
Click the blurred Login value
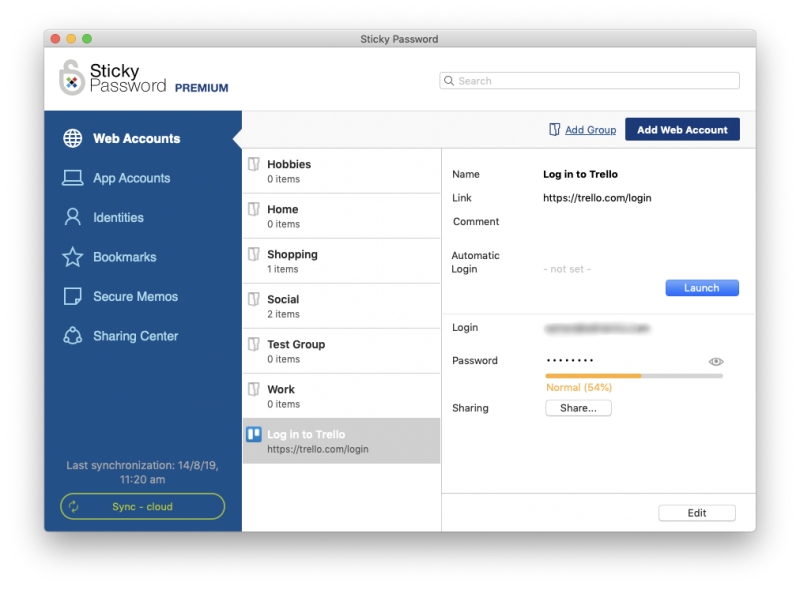click(x=597, y=328)
